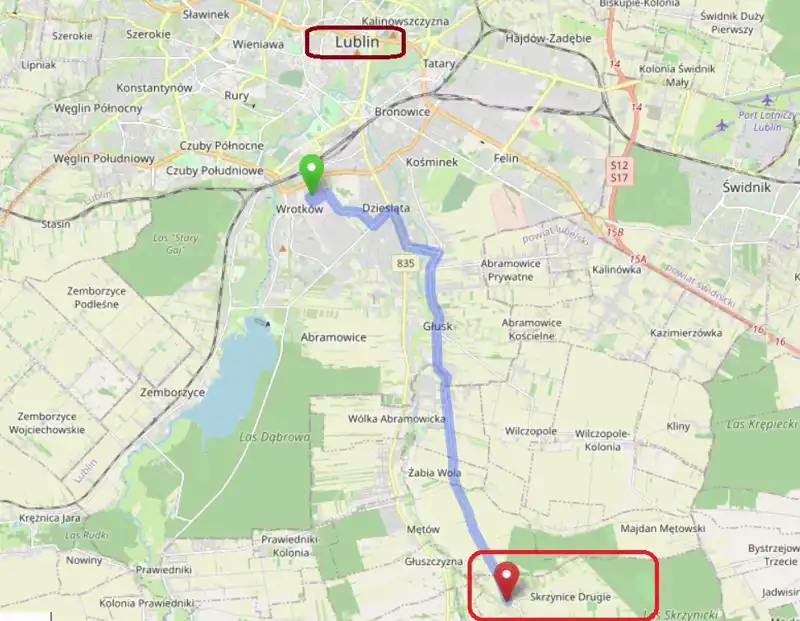The height and width of the screenshot is (621, 800).
Task: Select the 835 road number shield
Action: tap(406, 263)
